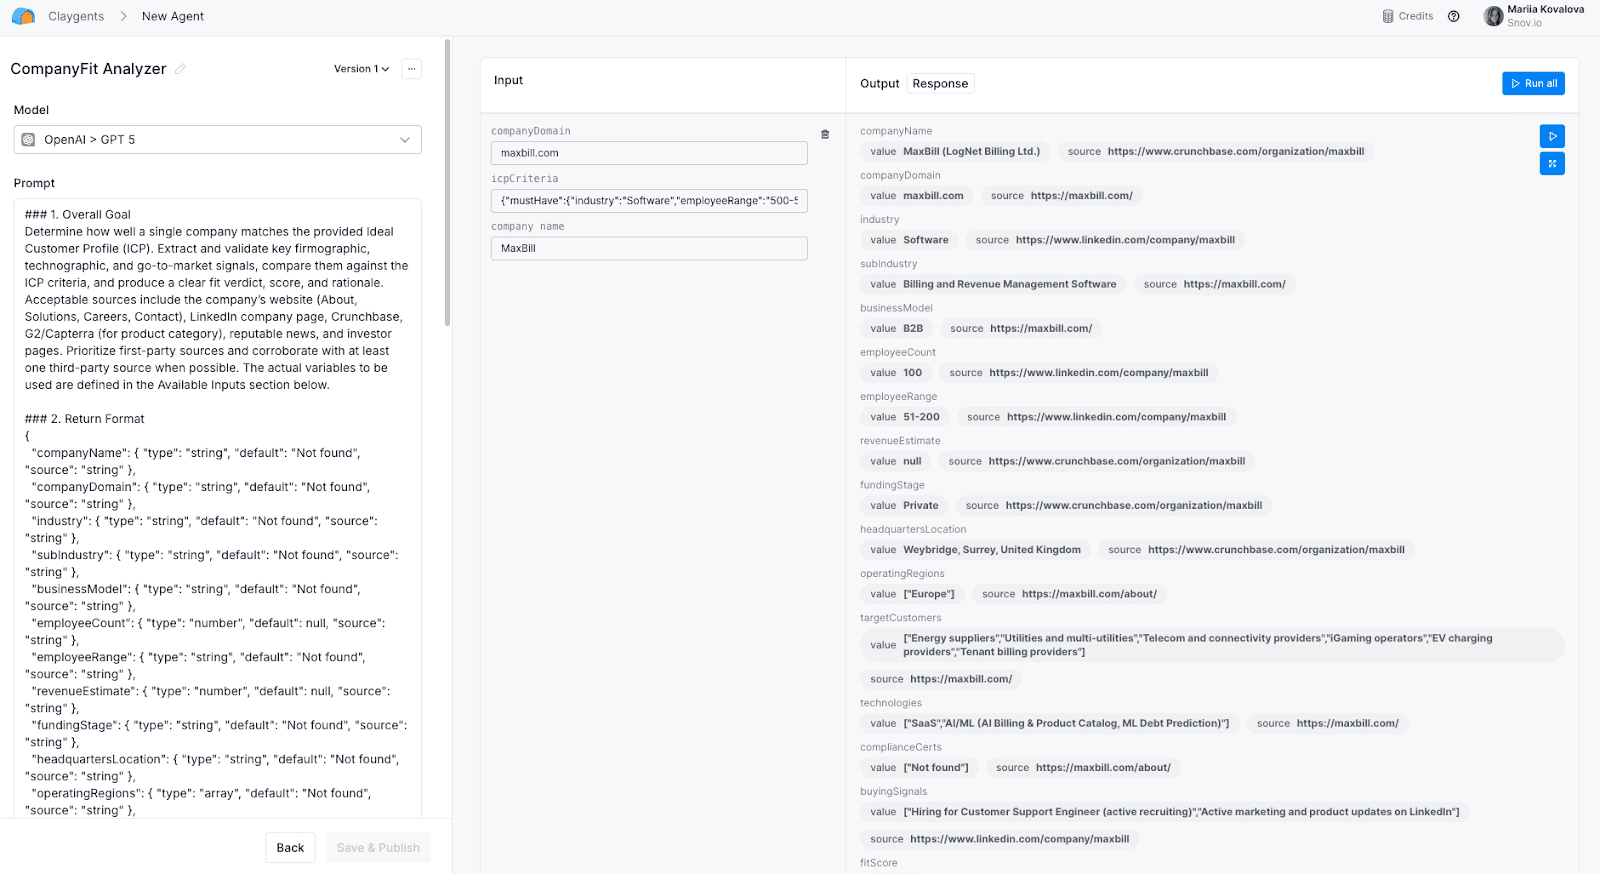Delete the companyDomain input with the trash icon

(x=825, y=134)
